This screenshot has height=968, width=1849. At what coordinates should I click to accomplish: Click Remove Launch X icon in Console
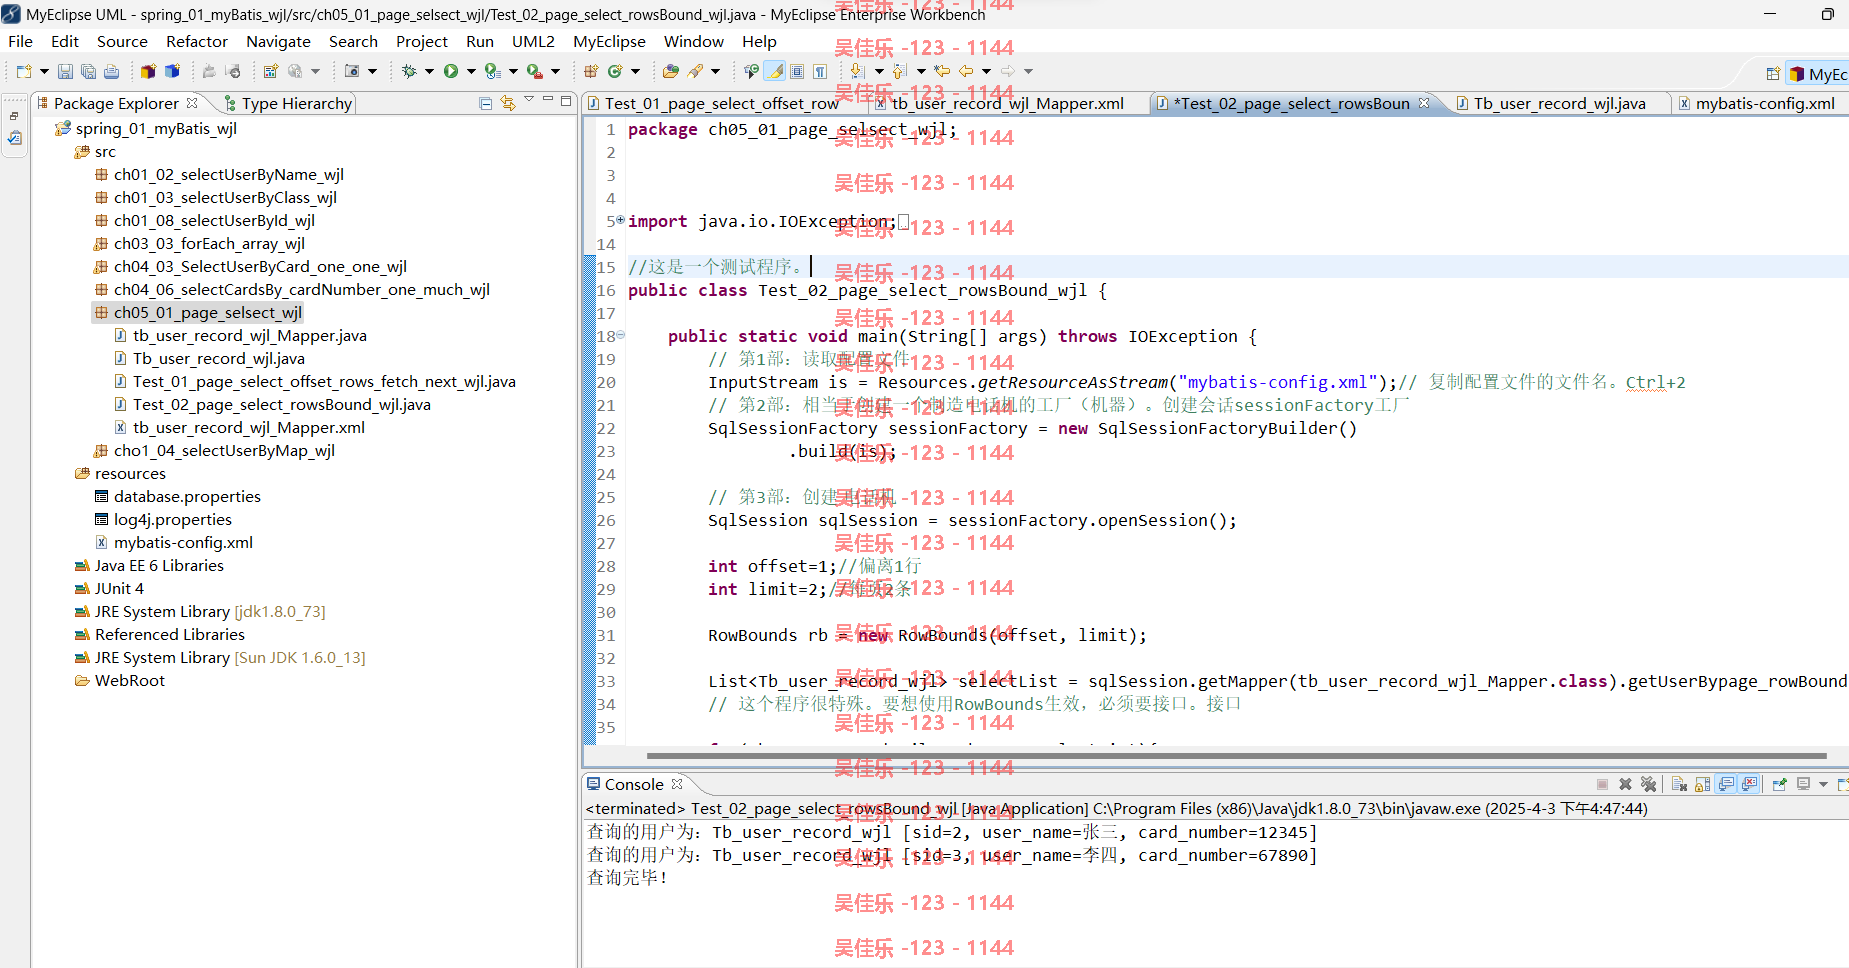point(1625,785)
